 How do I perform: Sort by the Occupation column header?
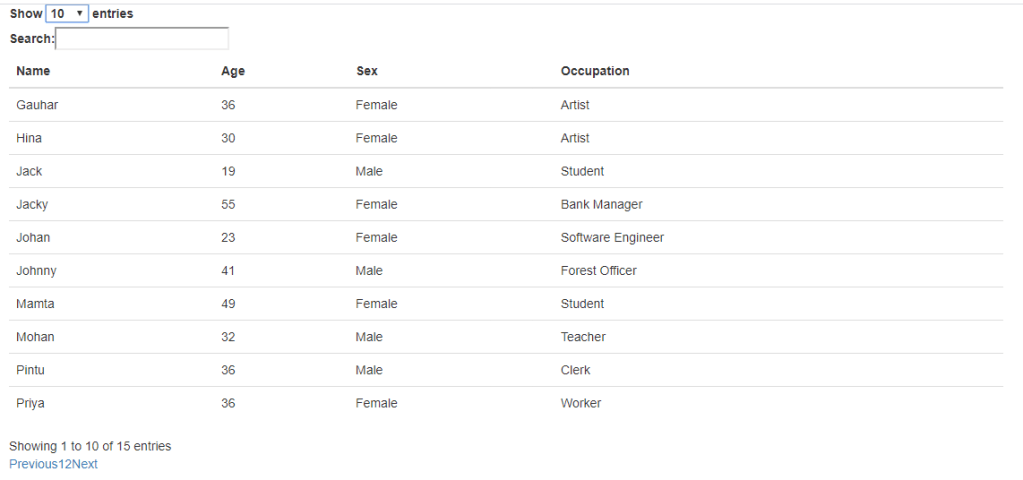pos(595,71)
